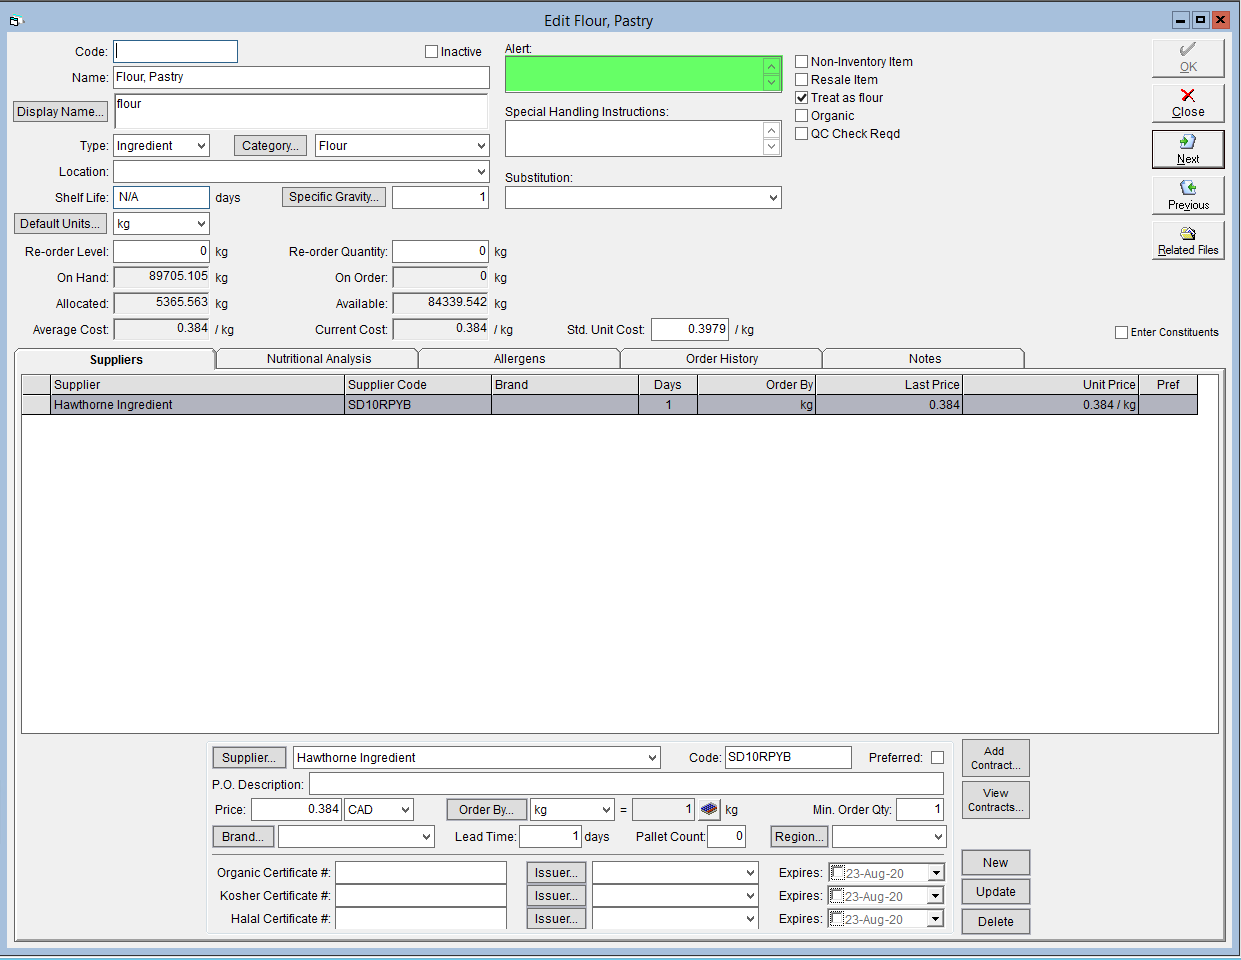
Task: Mark the item as Organic
Action: pos(801,115)
